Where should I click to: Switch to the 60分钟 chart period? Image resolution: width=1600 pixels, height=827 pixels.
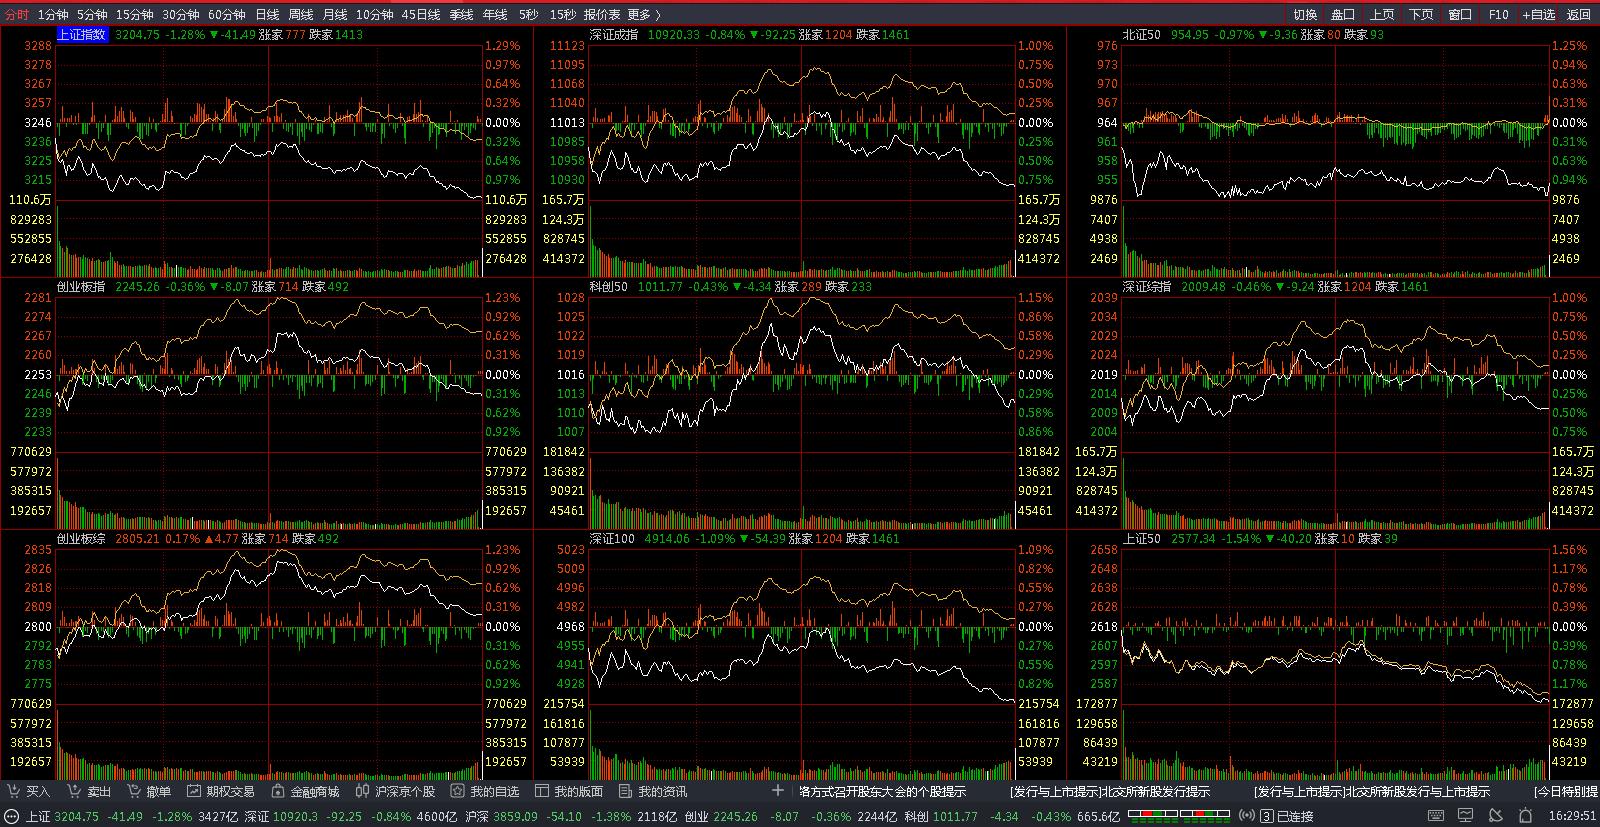coord(227,15)
